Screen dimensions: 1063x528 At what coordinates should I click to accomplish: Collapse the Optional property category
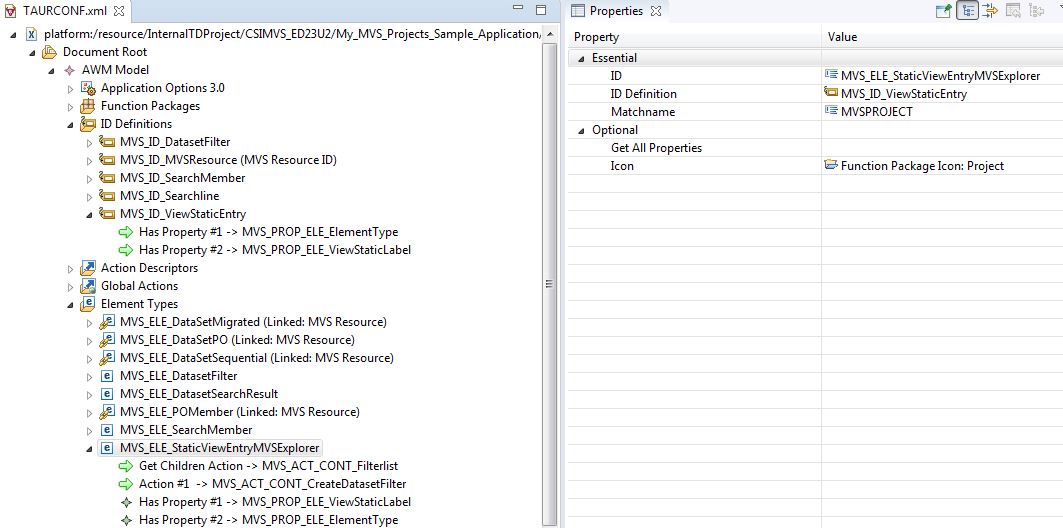581,130
